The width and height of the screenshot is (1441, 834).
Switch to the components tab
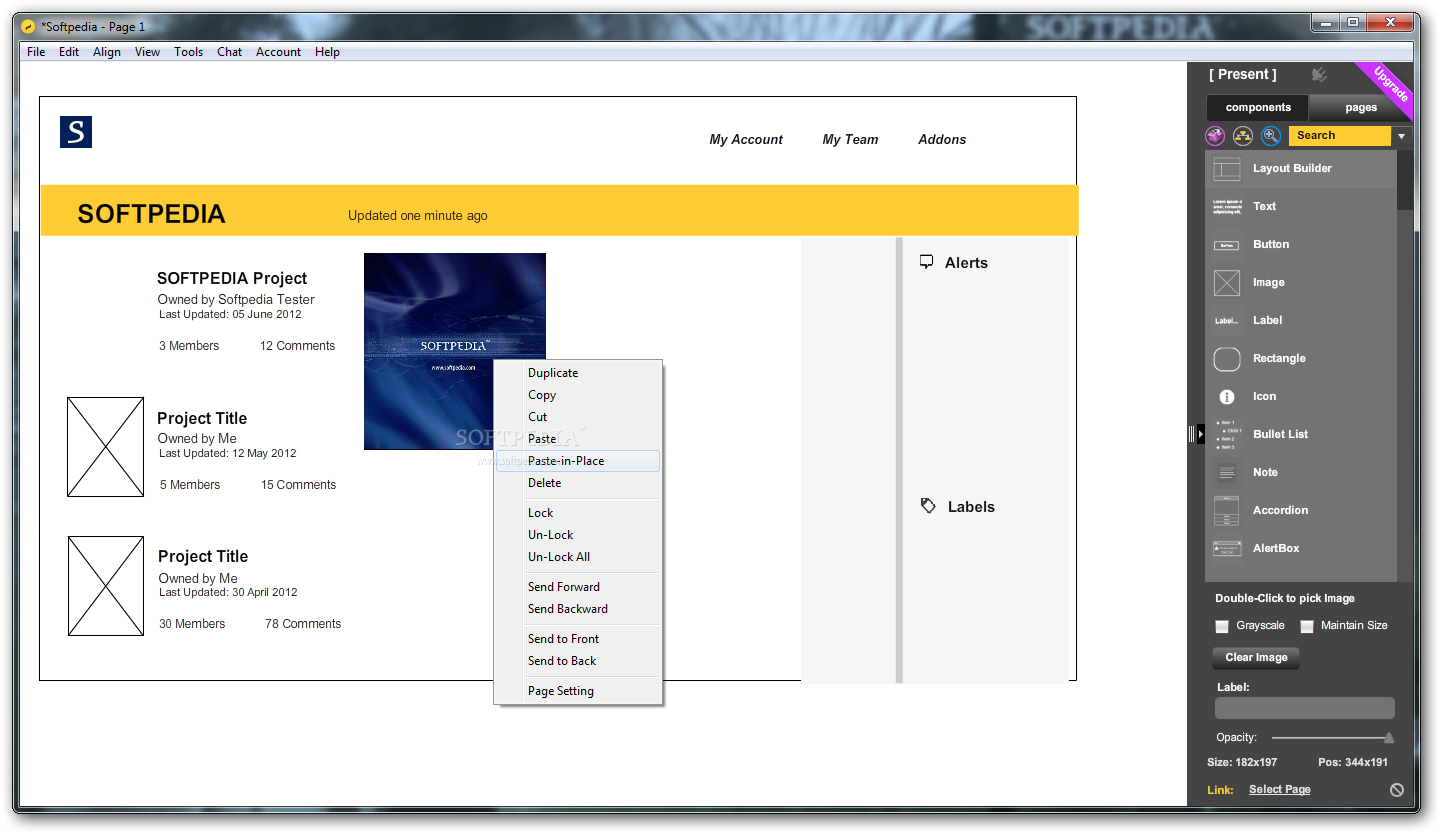pos(1258,107)
